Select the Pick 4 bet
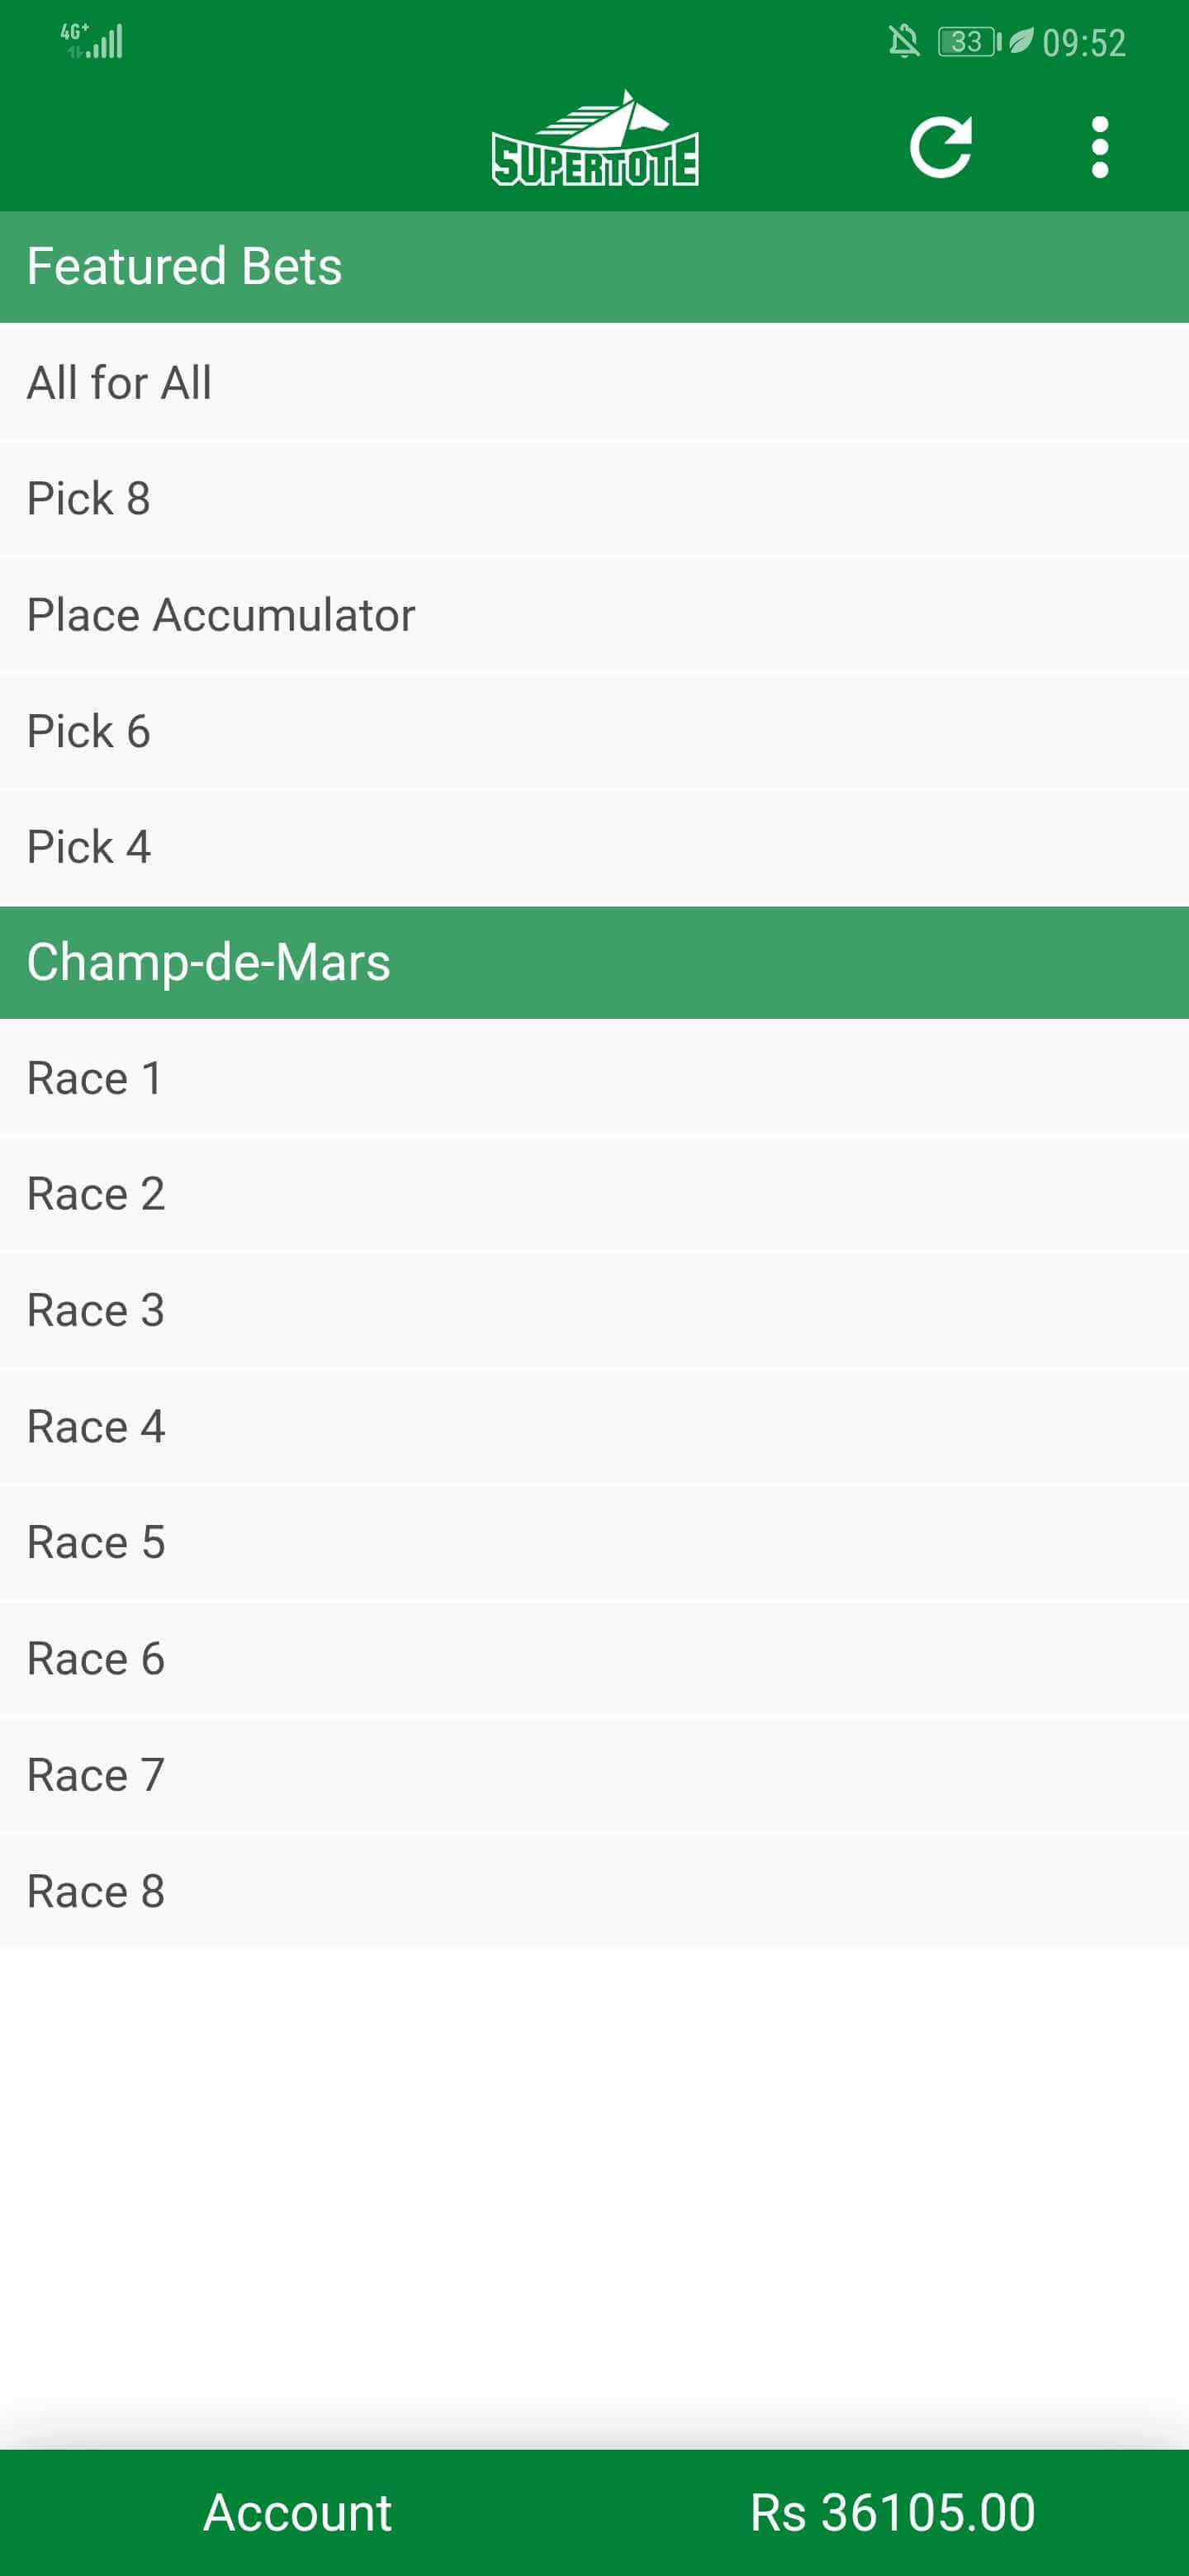 tap(594, 847)
